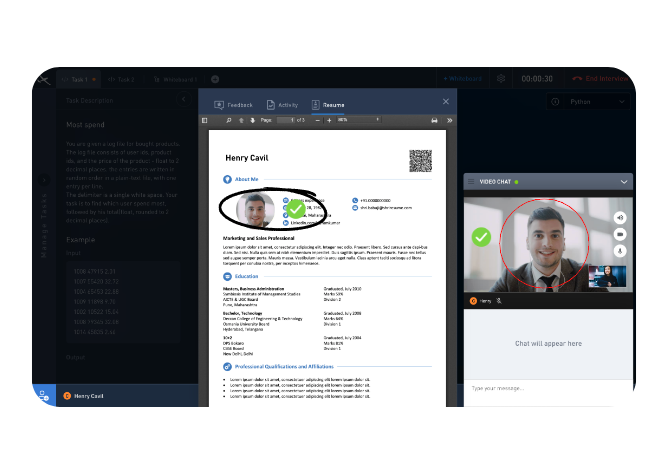The height and width of the screenshot is (474, 668).
Task: Click the + Whiteboard button
Action: point(463,79)
